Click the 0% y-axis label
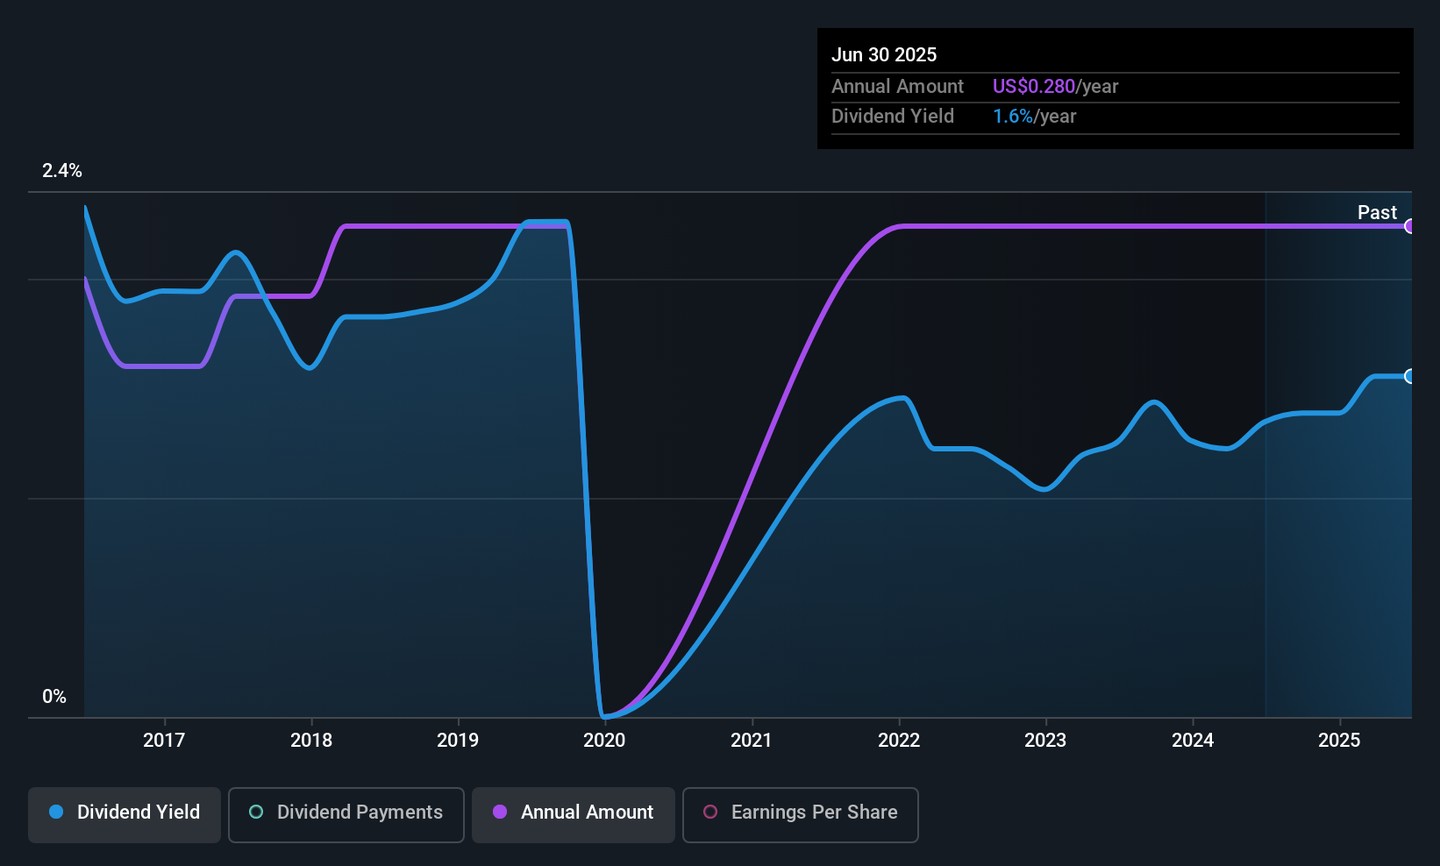Screen dimensions: 1440x866 point(54,697)
